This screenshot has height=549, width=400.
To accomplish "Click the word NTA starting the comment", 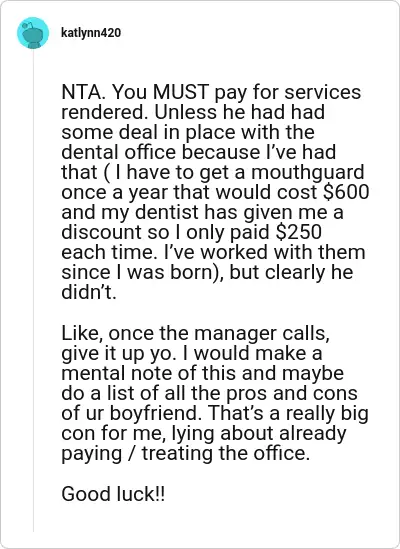I will click(82, 92).
